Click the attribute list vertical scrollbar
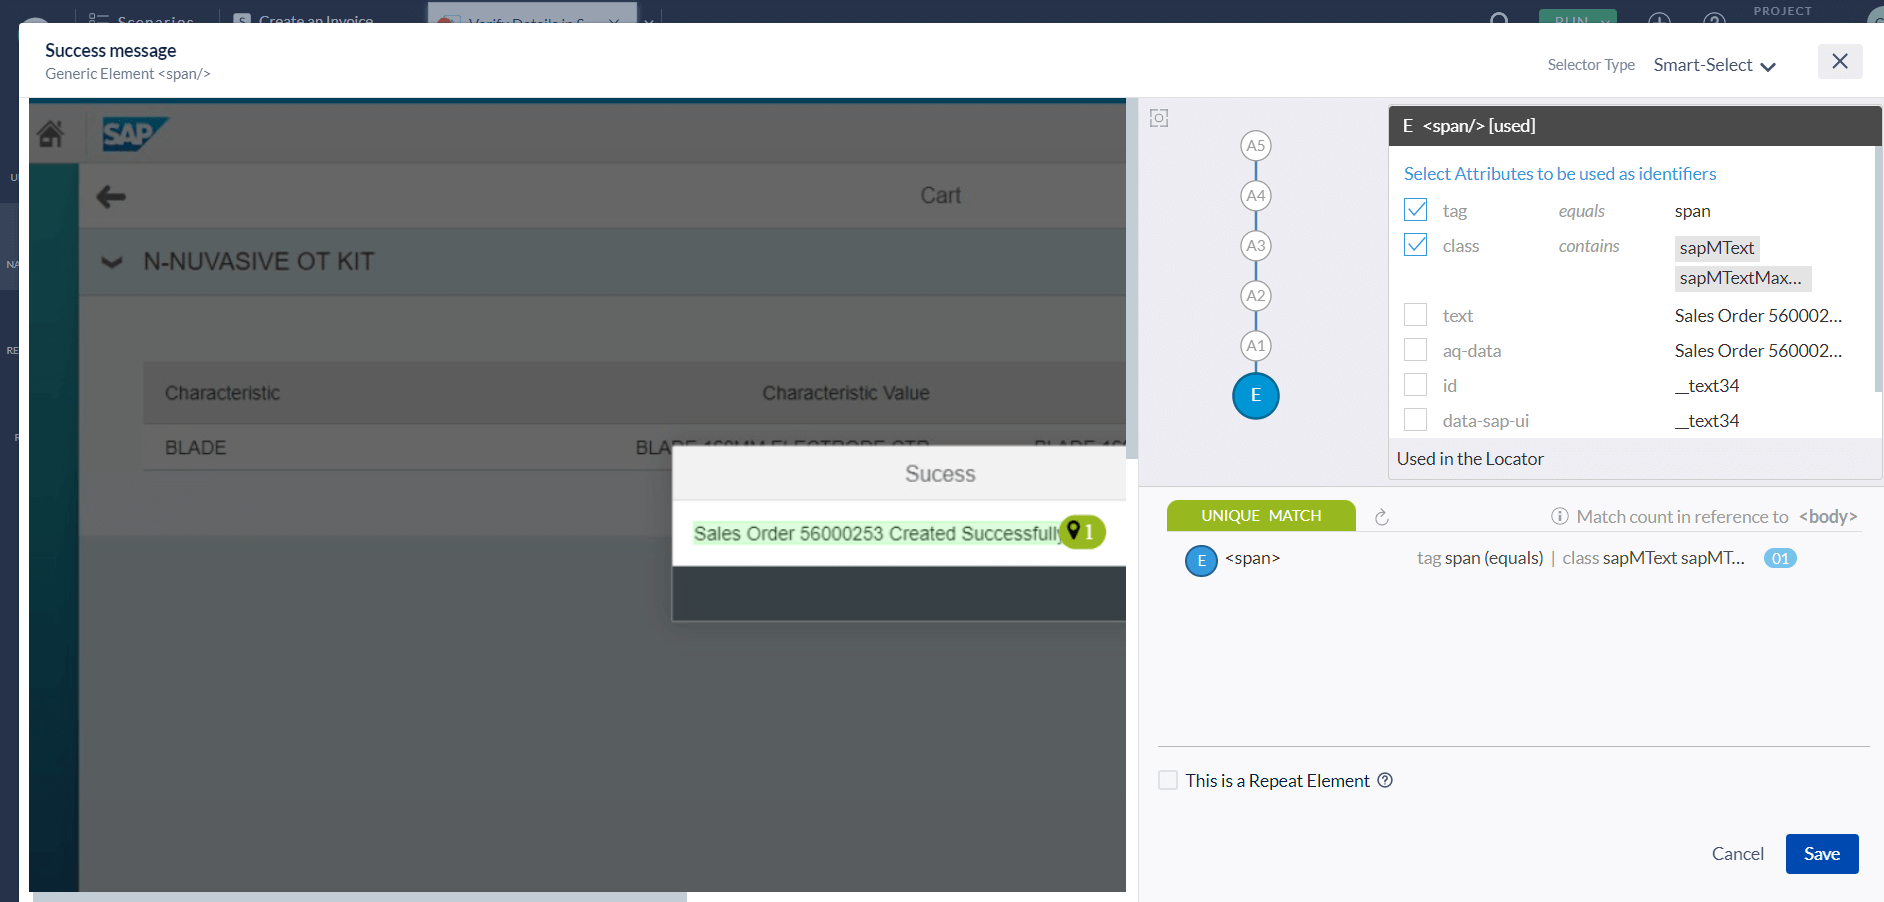The width and height of the screenshot is (1884, 902). (x=1878, y=270)
